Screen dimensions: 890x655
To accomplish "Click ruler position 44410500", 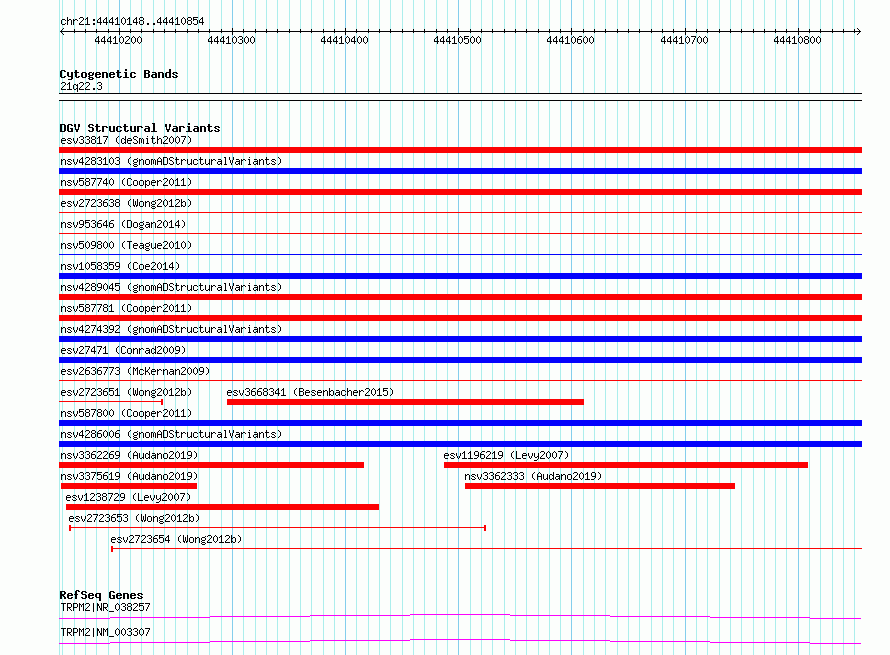I will click(457, 40).
